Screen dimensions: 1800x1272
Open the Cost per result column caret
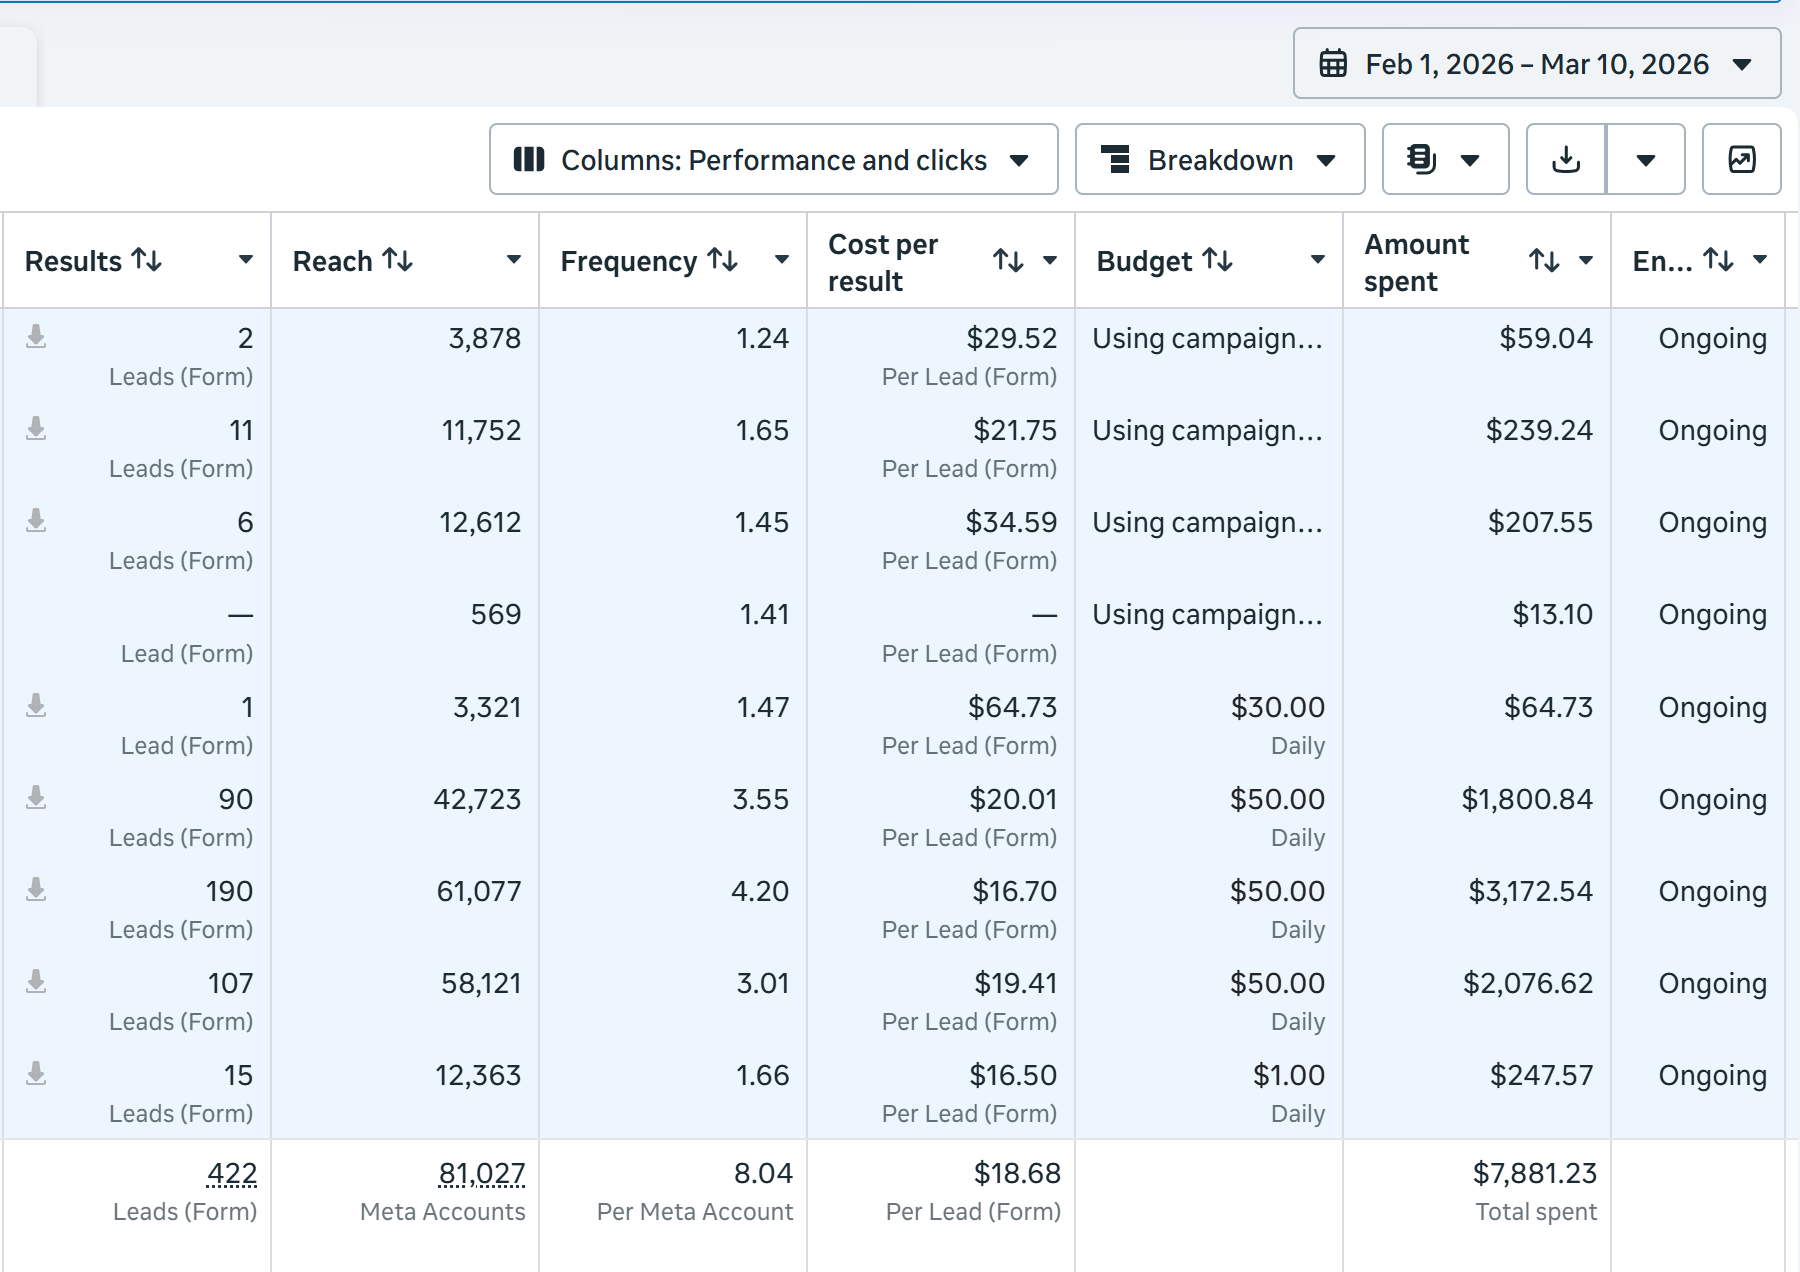(x=1049, y=260)
